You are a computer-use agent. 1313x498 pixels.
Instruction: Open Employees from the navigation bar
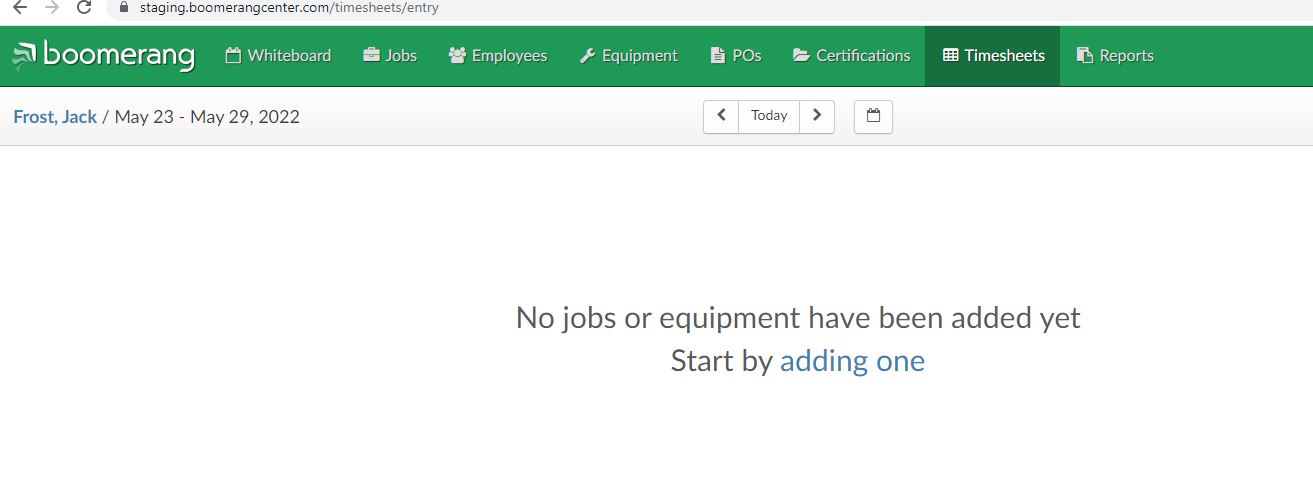(498, 56)
